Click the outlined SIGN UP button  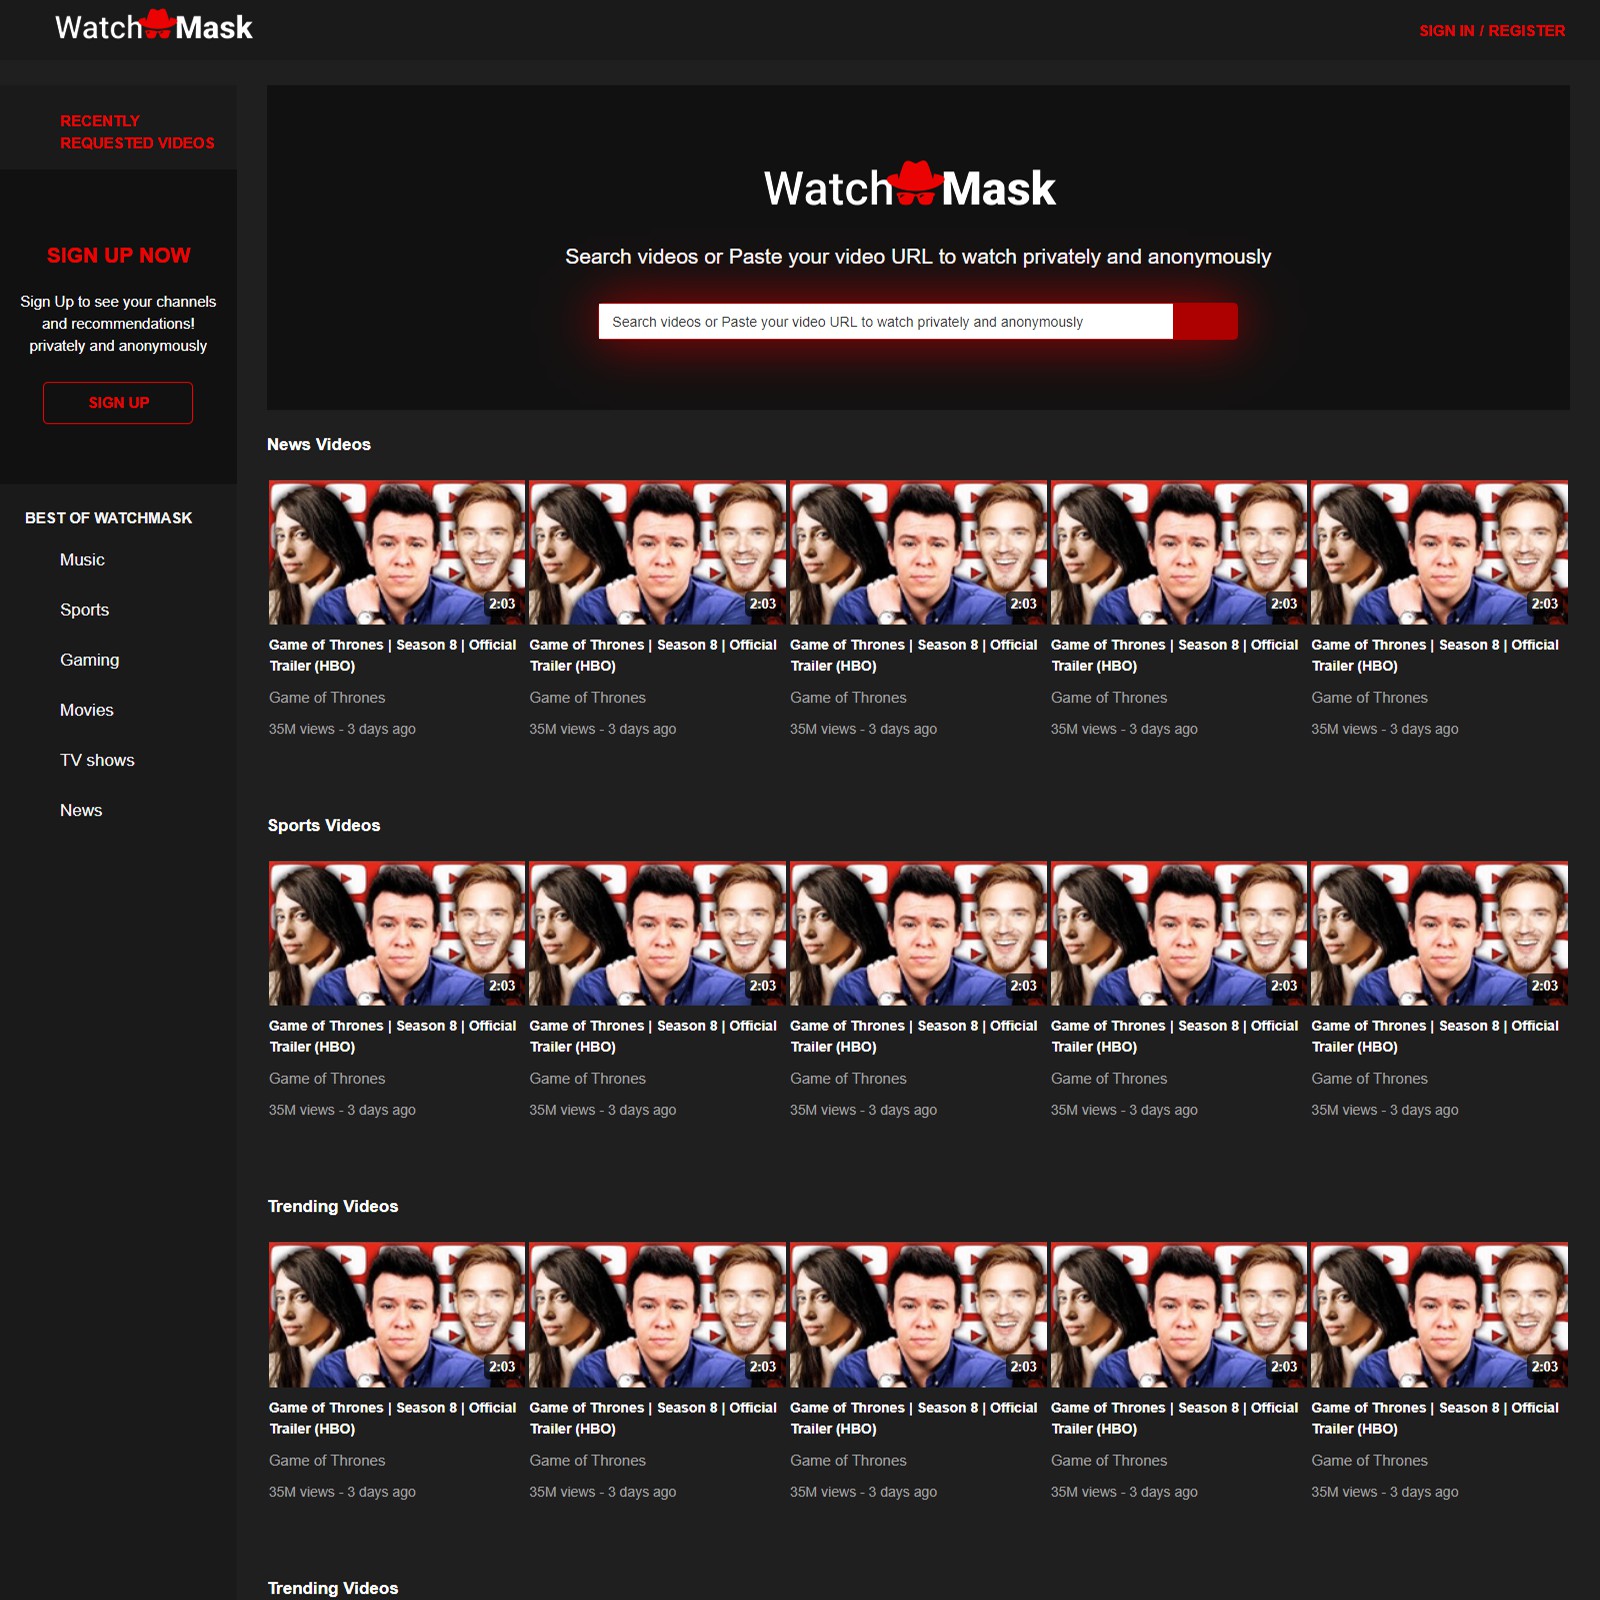click(x=118, y=403)
